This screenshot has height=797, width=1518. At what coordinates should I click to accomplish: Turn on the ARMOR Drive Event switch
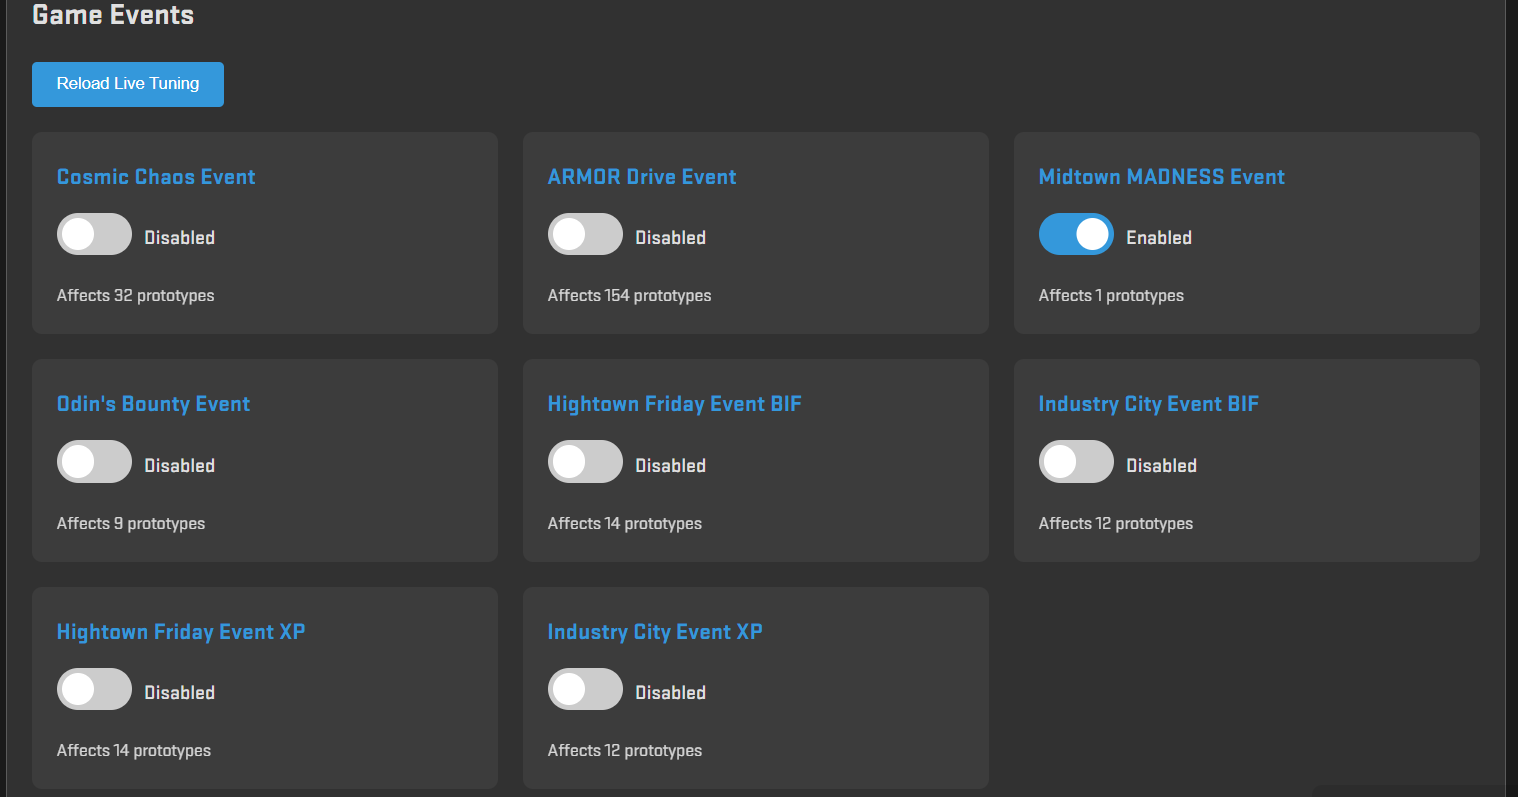point(585,235)
